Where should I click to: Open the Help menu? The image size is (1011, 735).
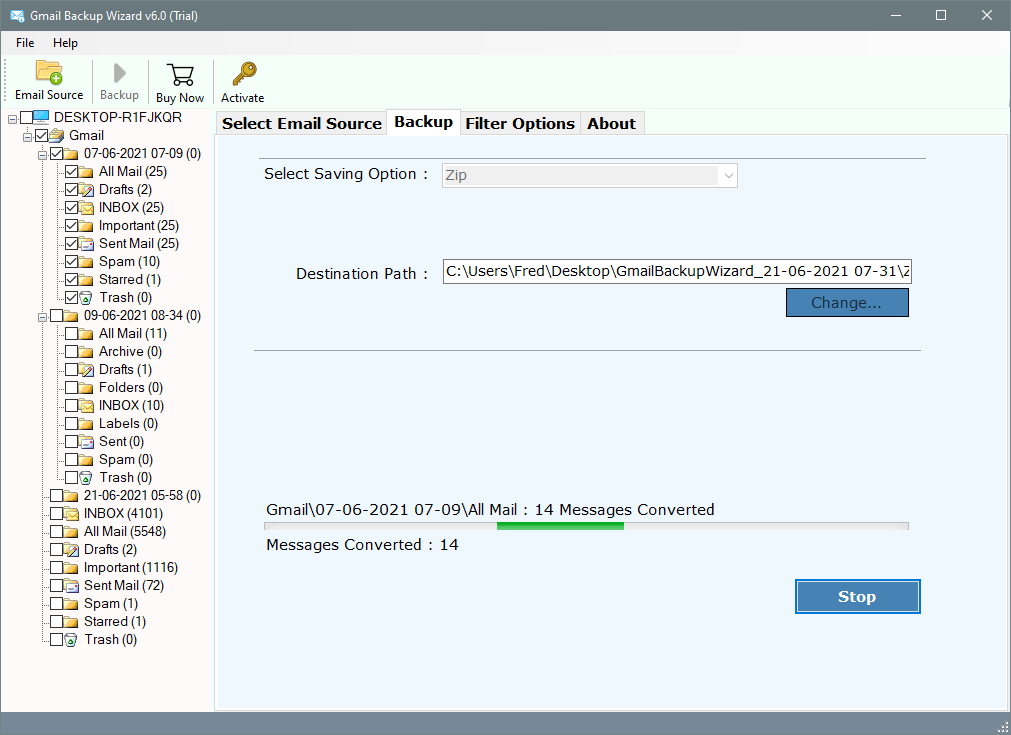pyautogui.click(x=65, y=43)
